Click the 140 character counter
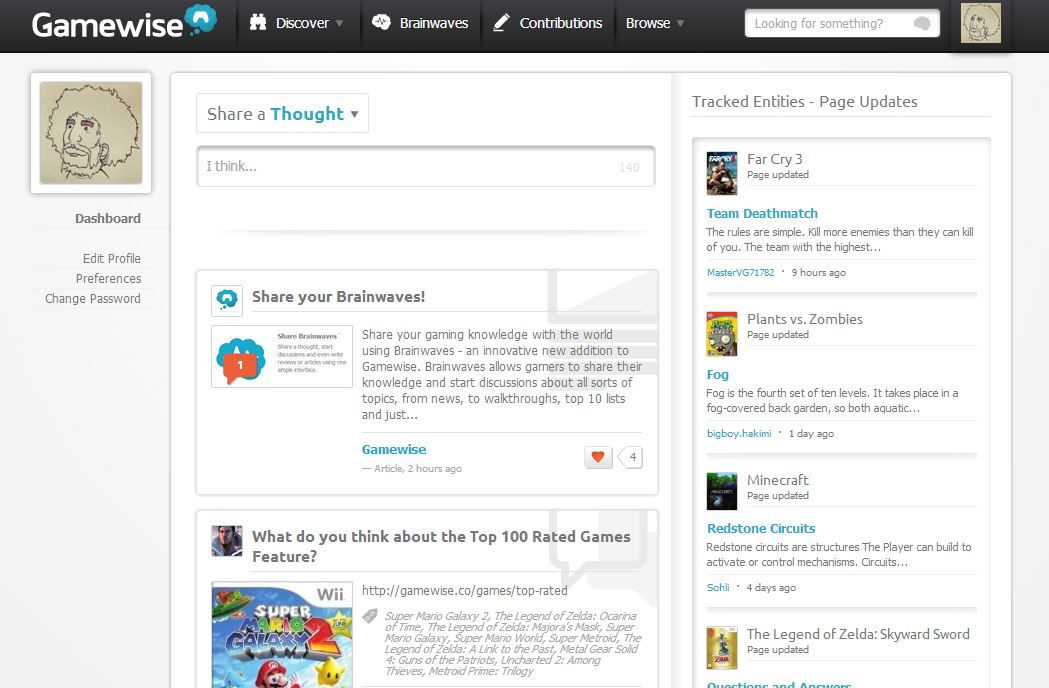 pyautogui.click(x=629, y=167)
